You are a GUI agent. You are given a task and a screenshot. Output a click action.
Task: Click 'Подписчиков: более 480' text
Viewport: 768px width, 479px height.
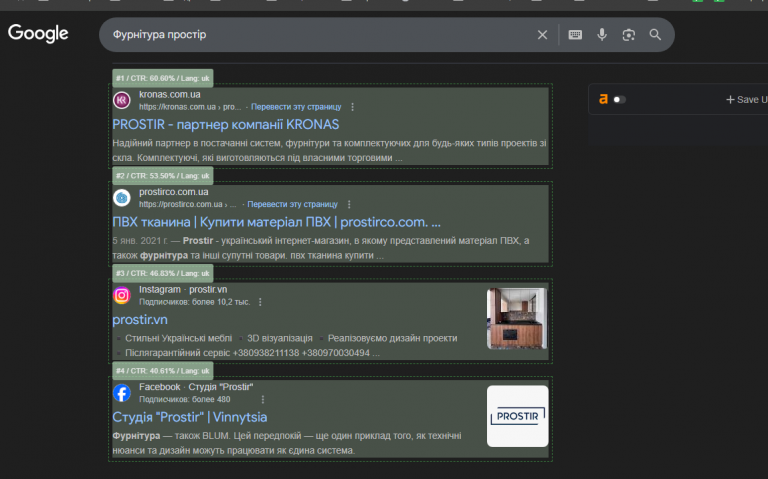tap(184, 399)
